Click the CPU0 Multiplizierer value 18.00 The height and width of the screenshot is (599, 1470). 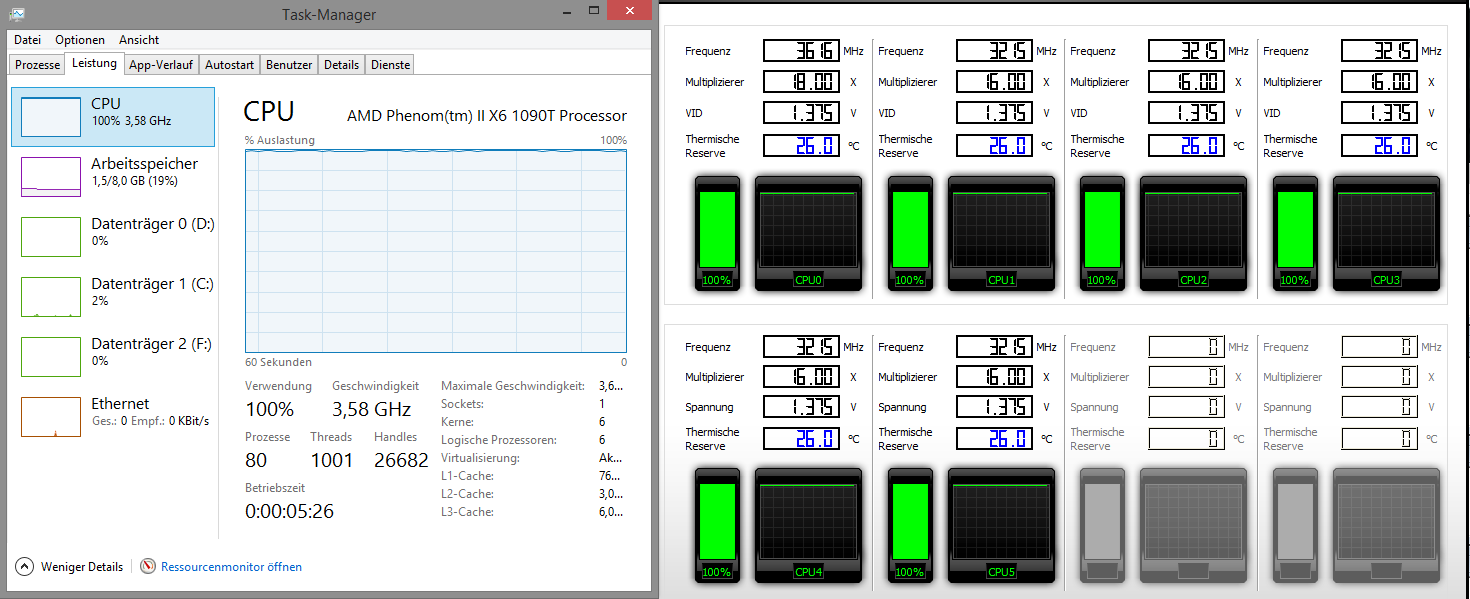point(801,82)
